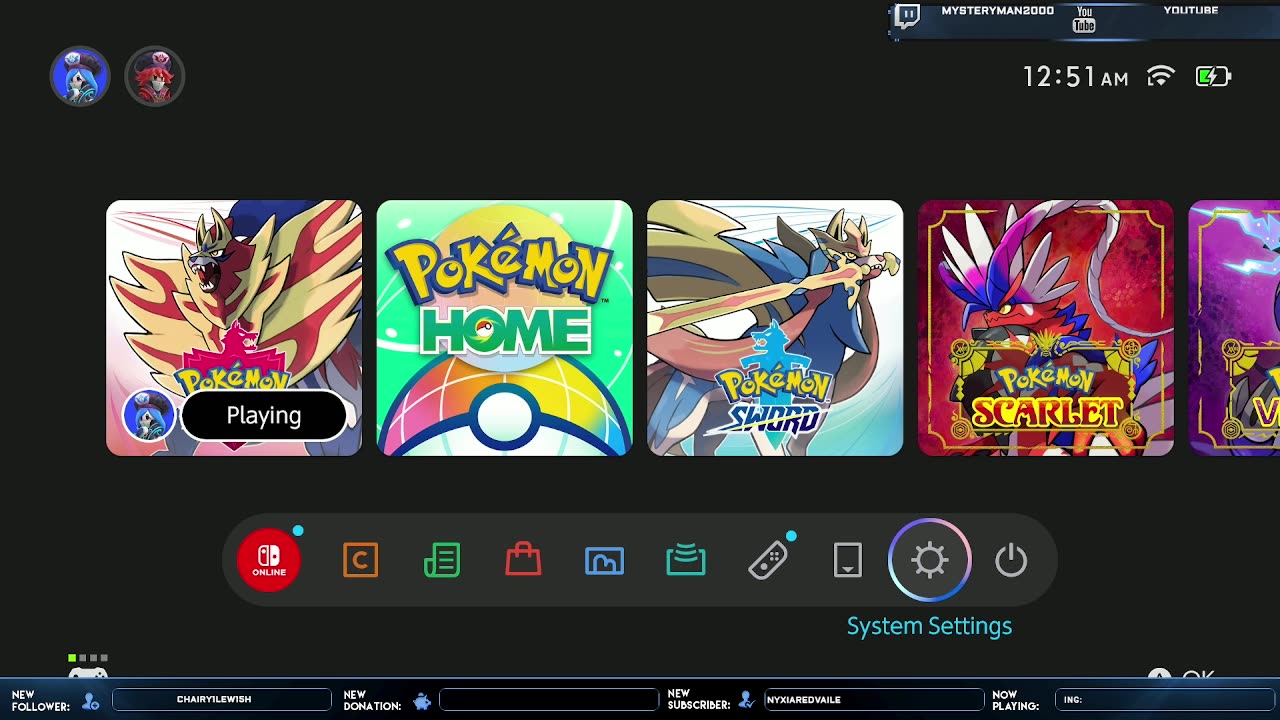
Task: Launch the Pokémon Sword tile
Action: pos(775,328)
